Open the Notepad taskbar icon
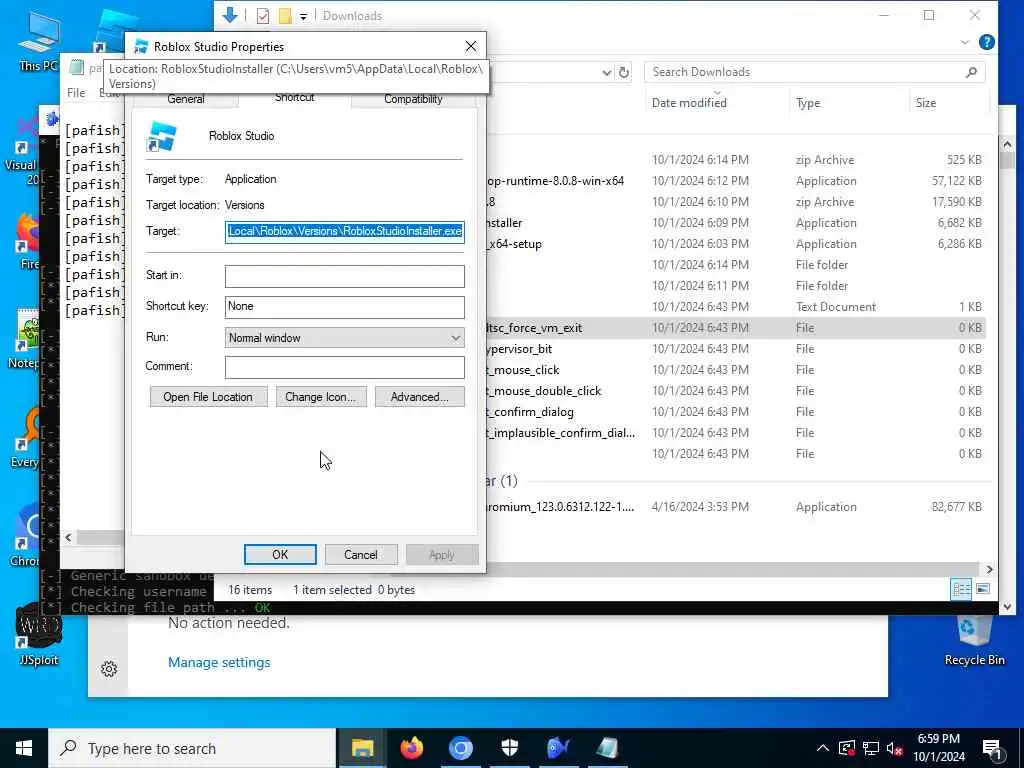Viewport: 1024px width, 768px height. click(x=607, y=748)
